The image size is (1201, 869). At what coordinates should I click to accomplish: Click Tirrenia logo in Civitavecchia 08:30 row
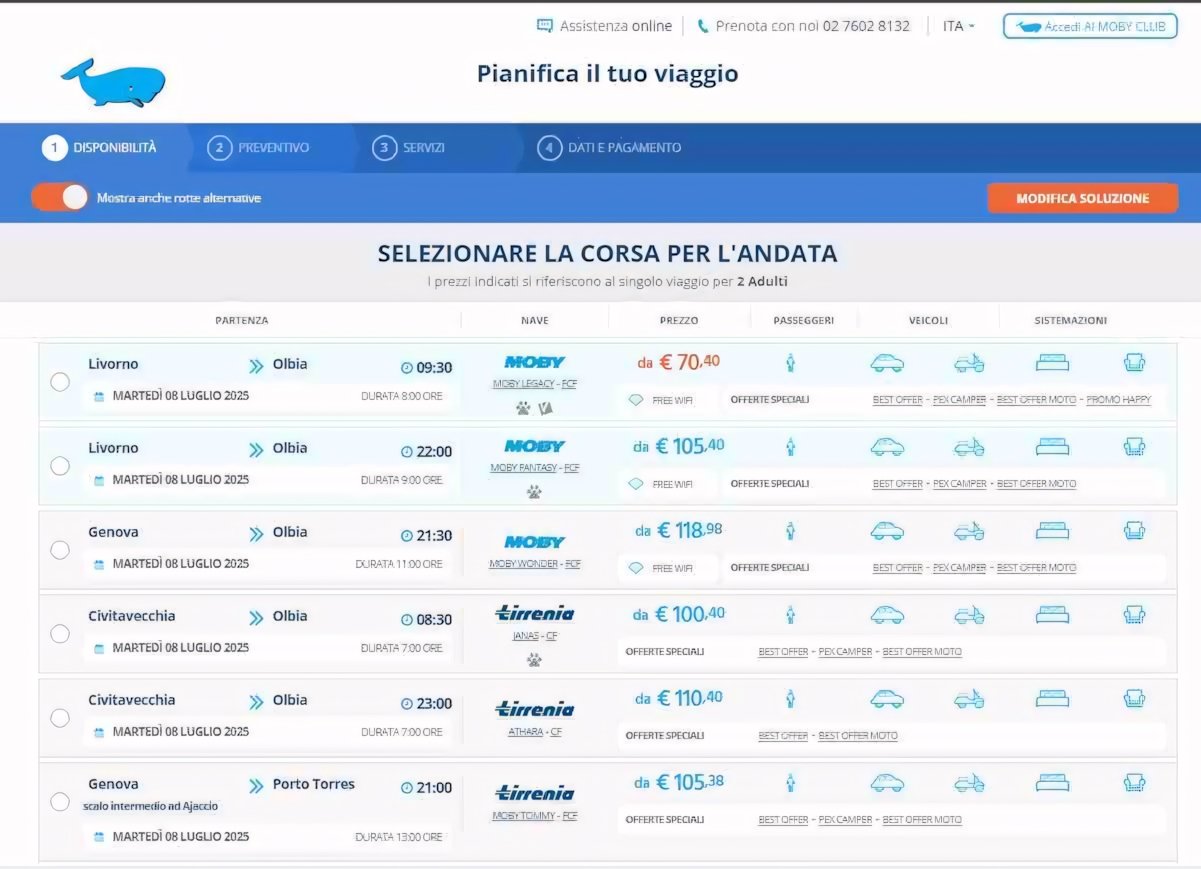point(535,613)
